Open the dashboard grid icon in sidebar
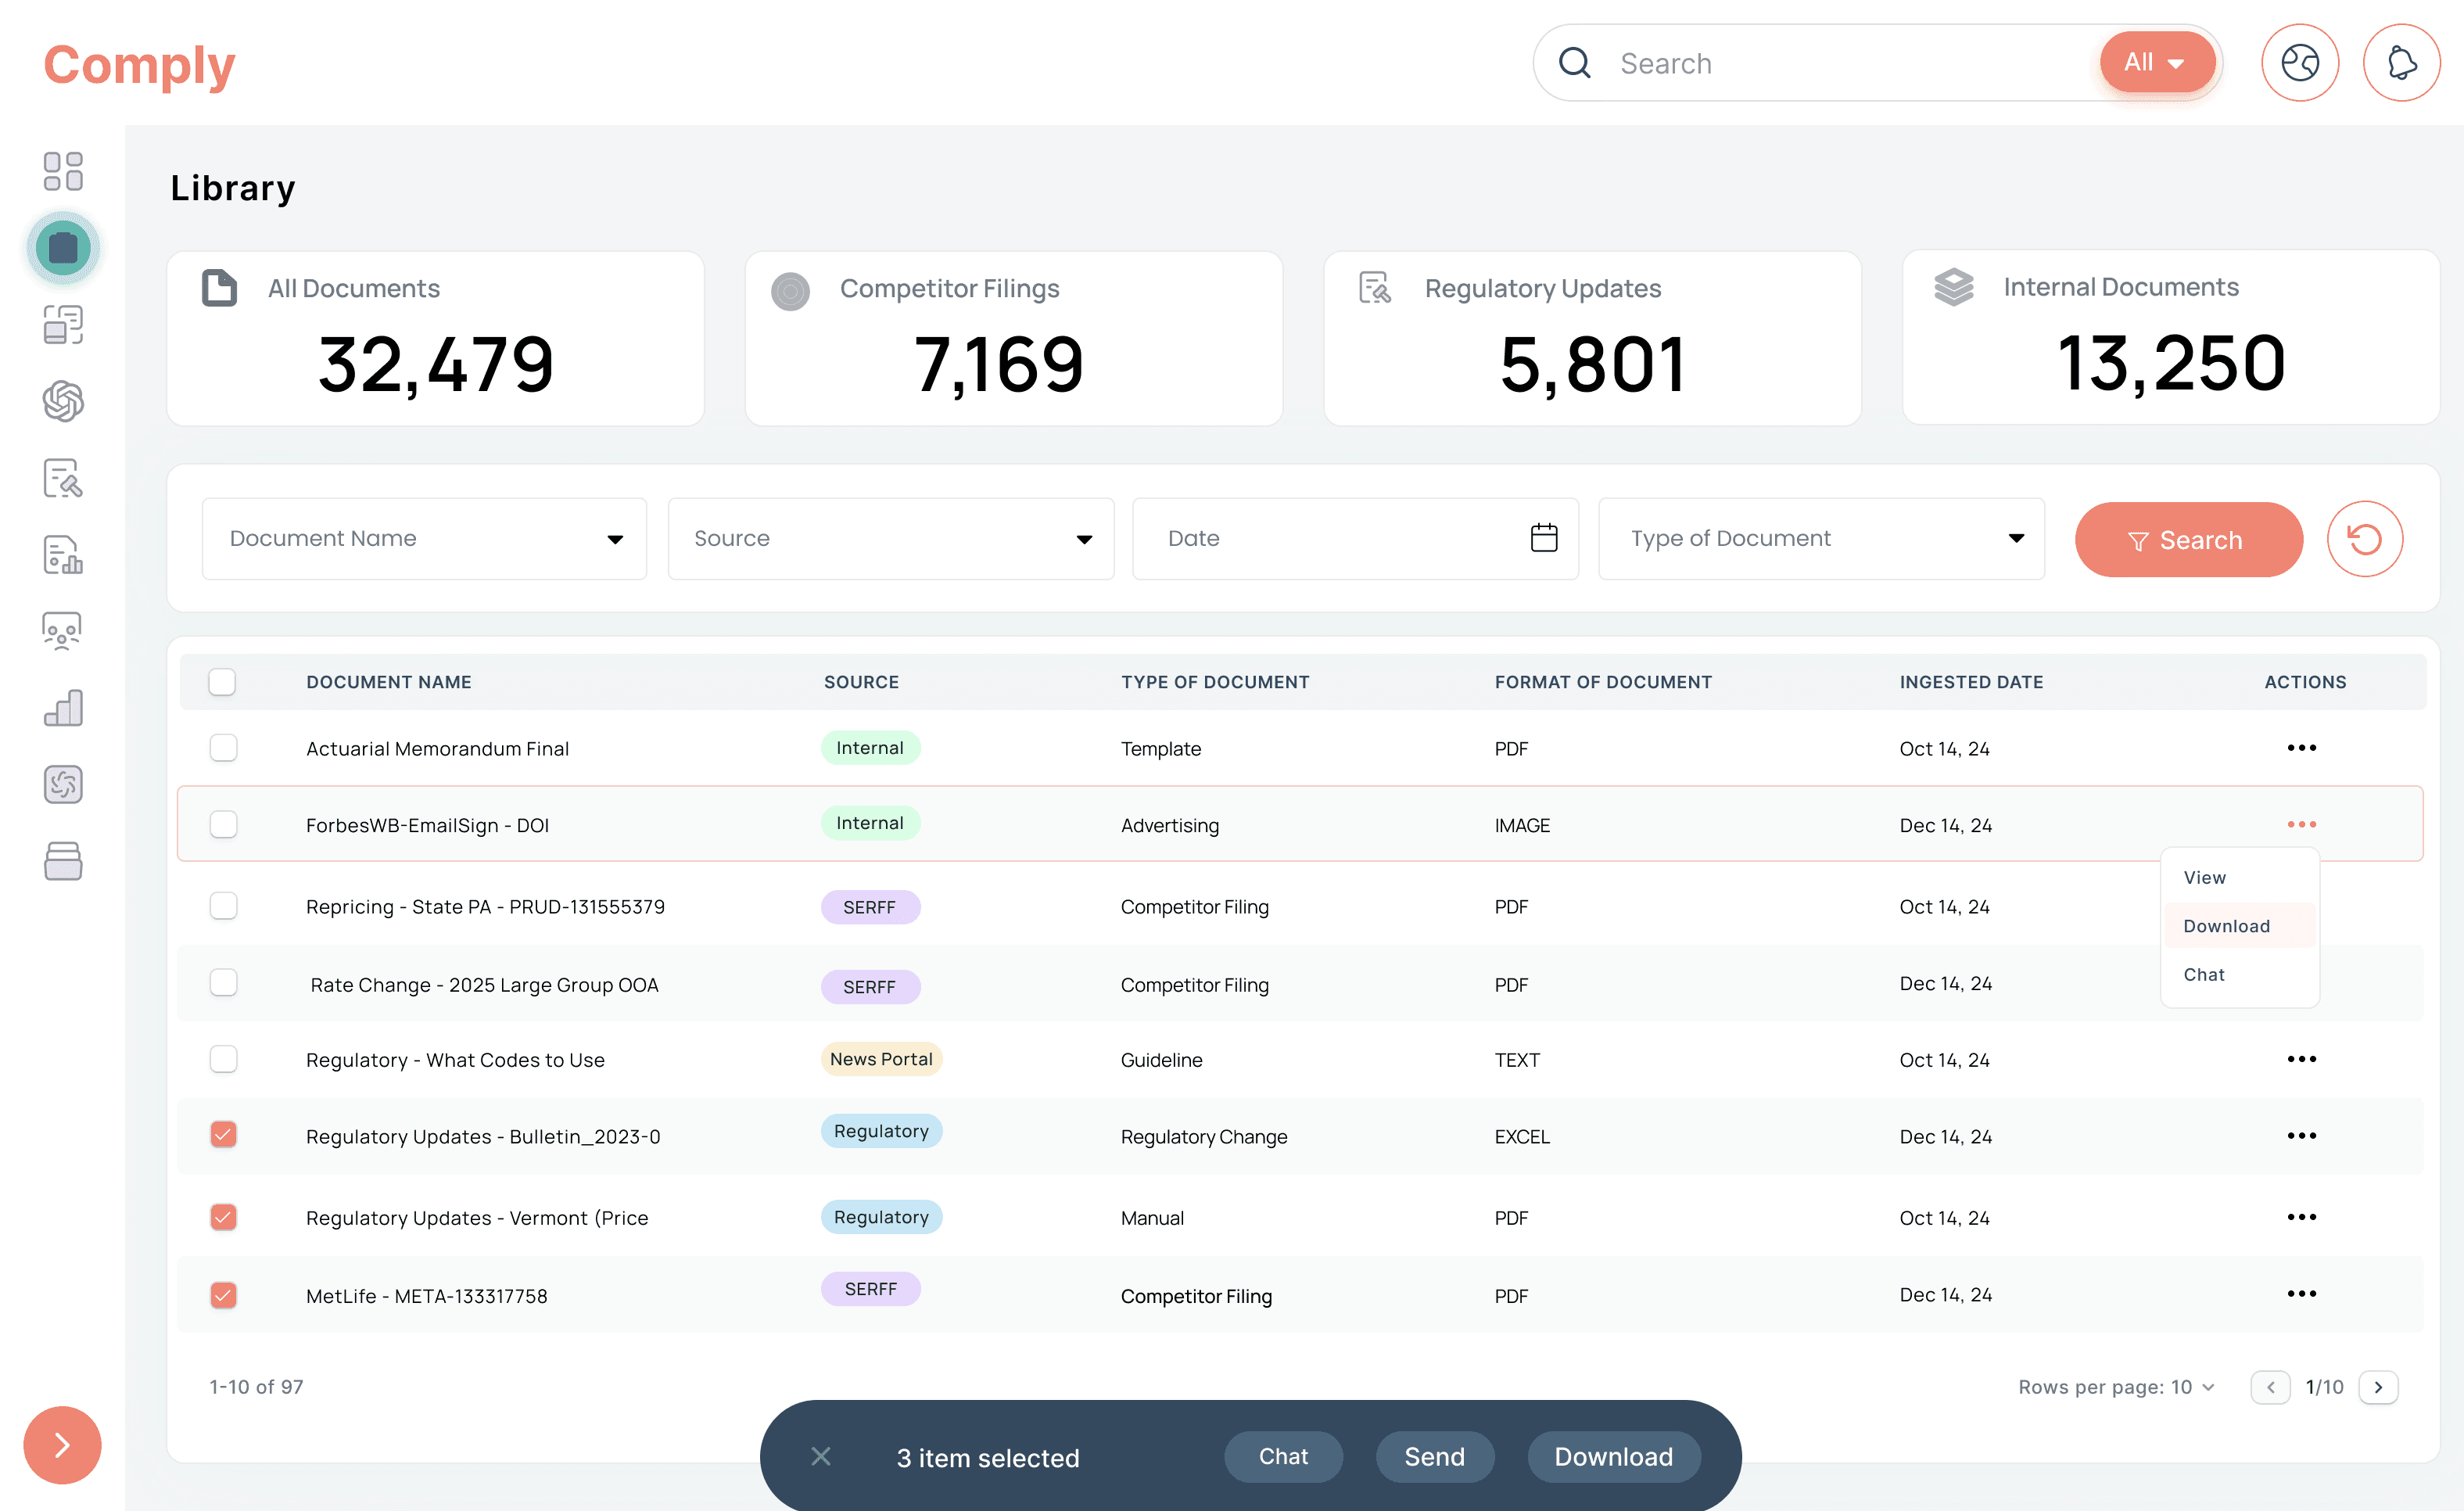Image resolution: width=2464 pixels, height=1511 pixels. pyautogui.click(x=63, y=171)
